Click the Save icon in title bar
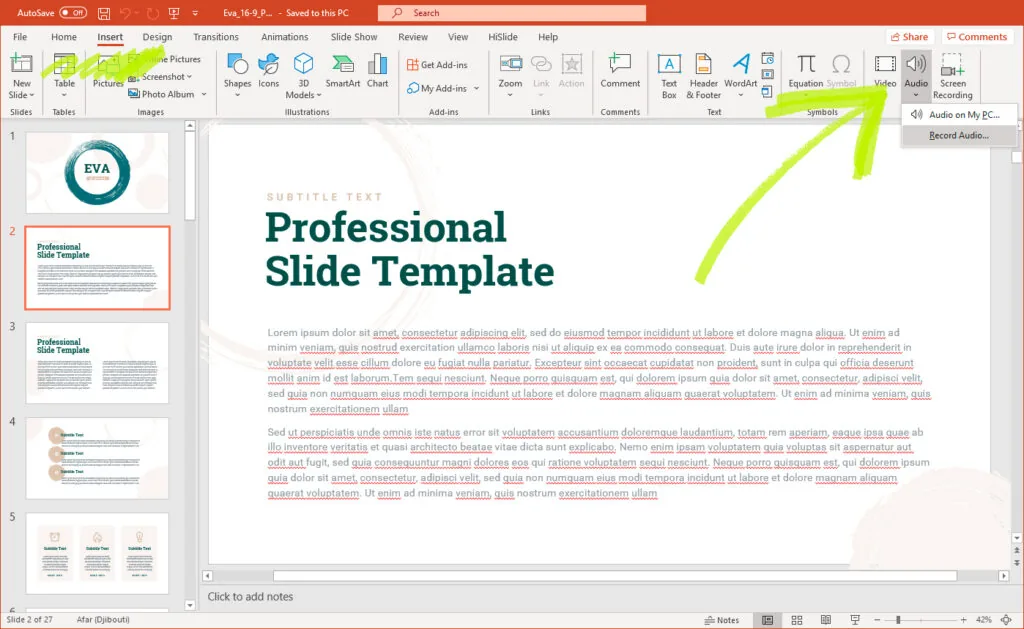Viewport: 1024px width, 629px height. [103, 13]
